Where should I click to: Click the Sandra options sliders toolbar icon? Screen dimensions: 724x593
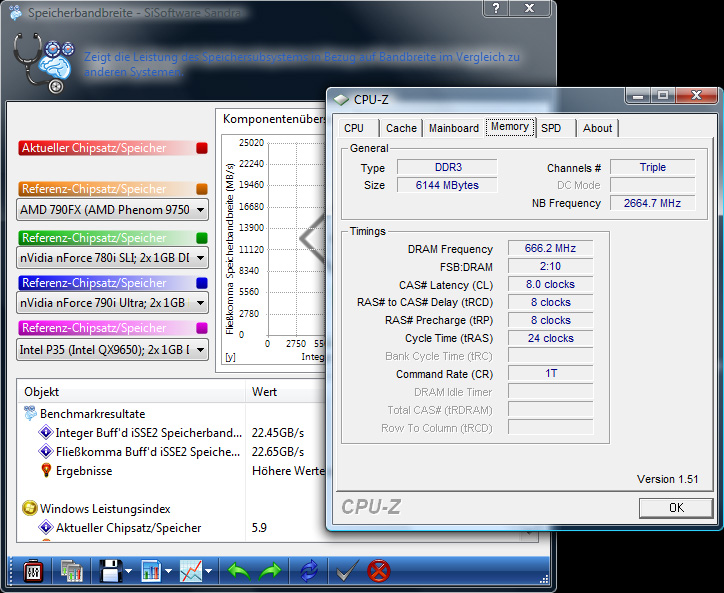(33, 572)
